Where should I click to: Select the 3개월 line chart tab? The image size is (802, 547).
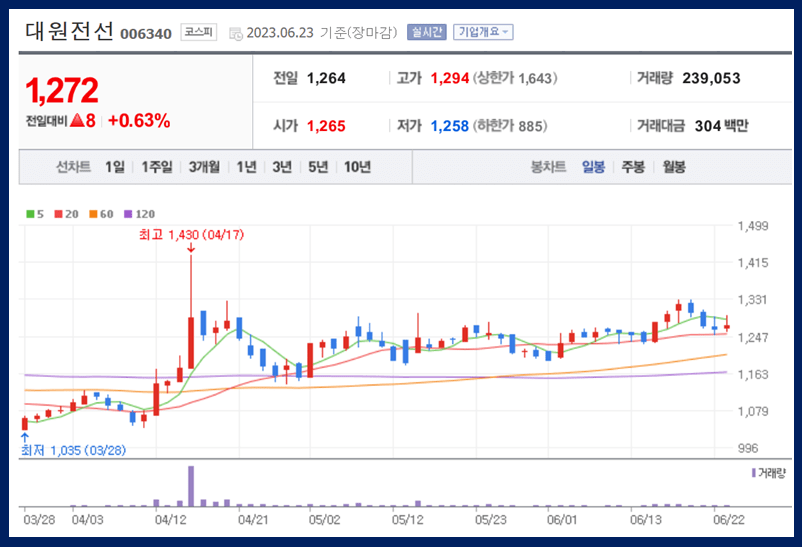point(204,167)
